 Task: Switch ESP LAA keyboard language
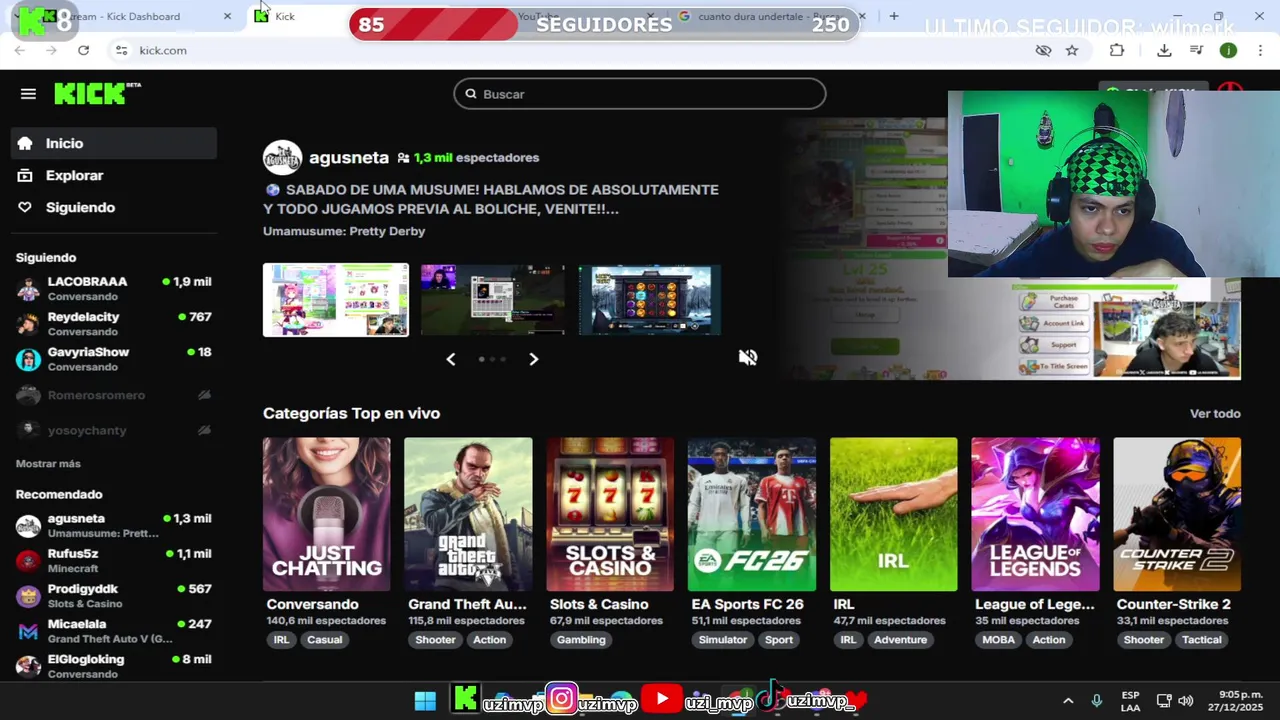[1130, 701]
